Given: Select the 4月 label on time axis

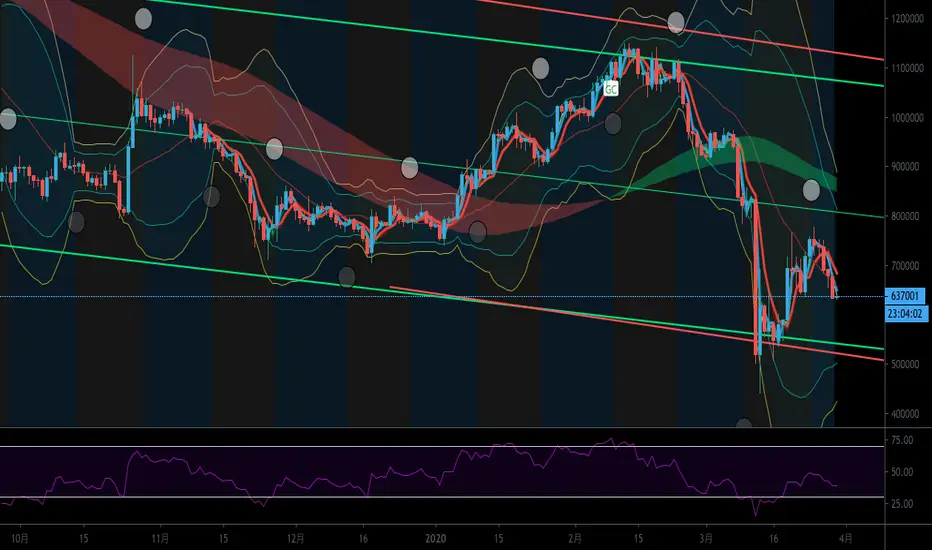Looking at the screenshot, I should coord(845,538).
